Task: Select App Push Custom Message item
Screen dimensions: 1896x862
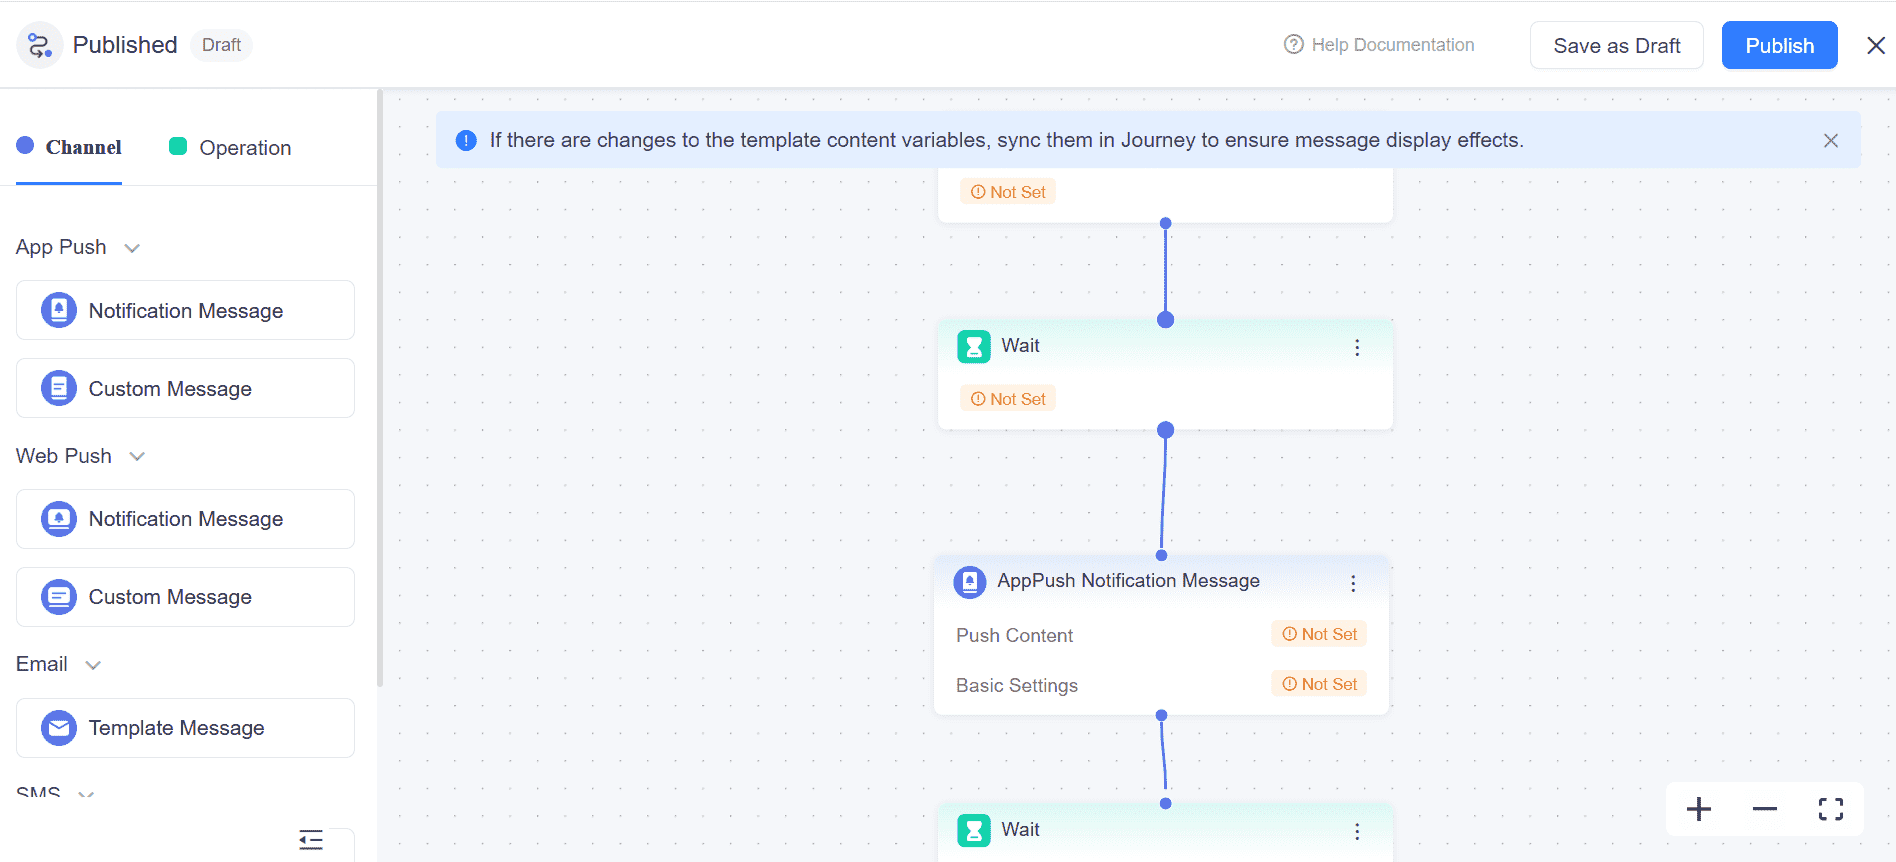Action: point(185,388)
